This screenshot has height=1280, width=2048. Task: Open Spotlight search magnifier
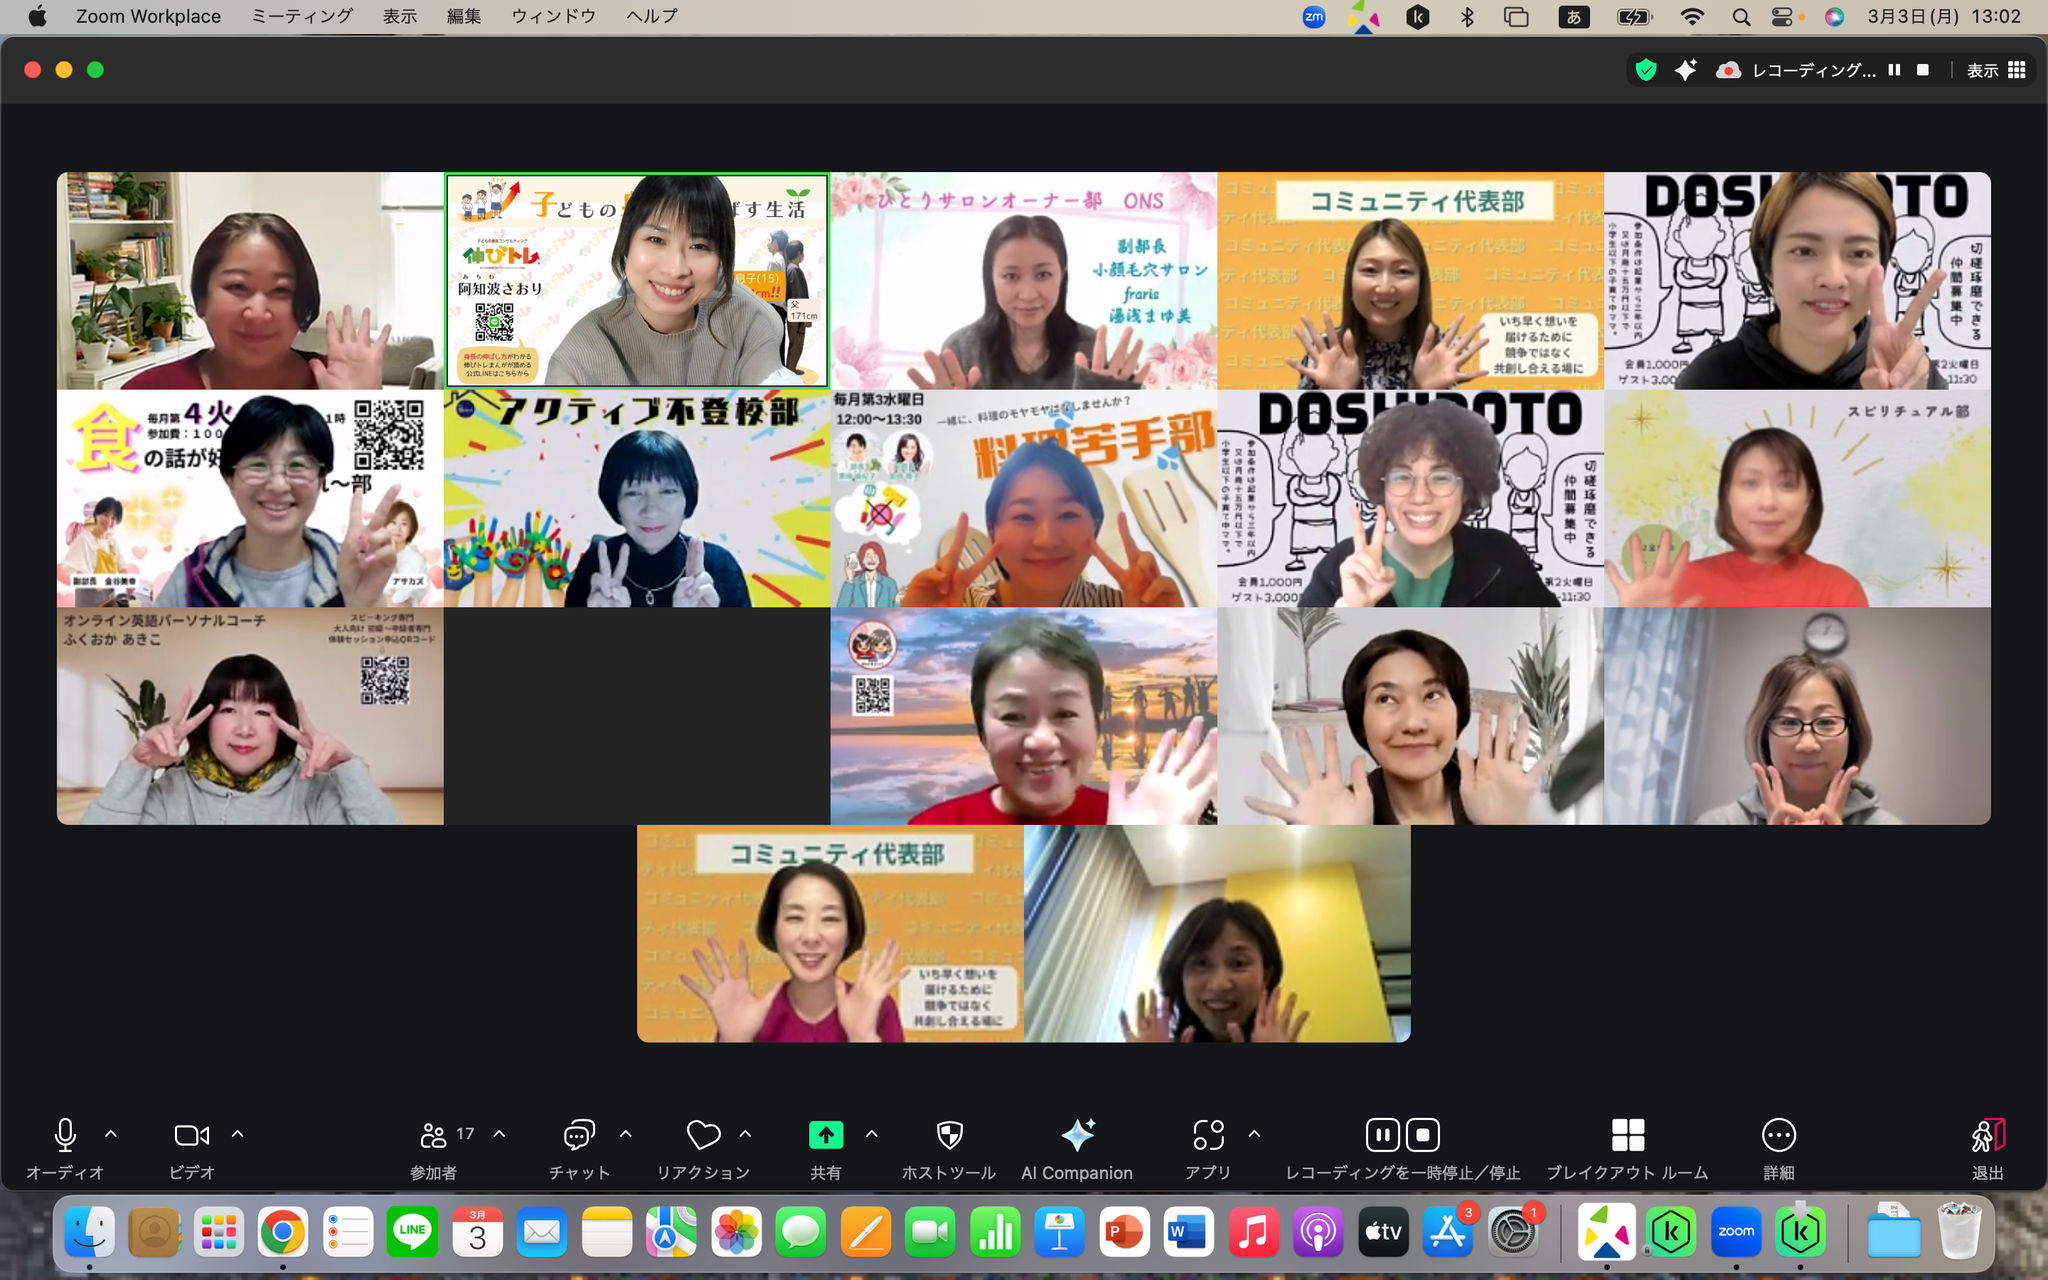[x=1741, y=17]
